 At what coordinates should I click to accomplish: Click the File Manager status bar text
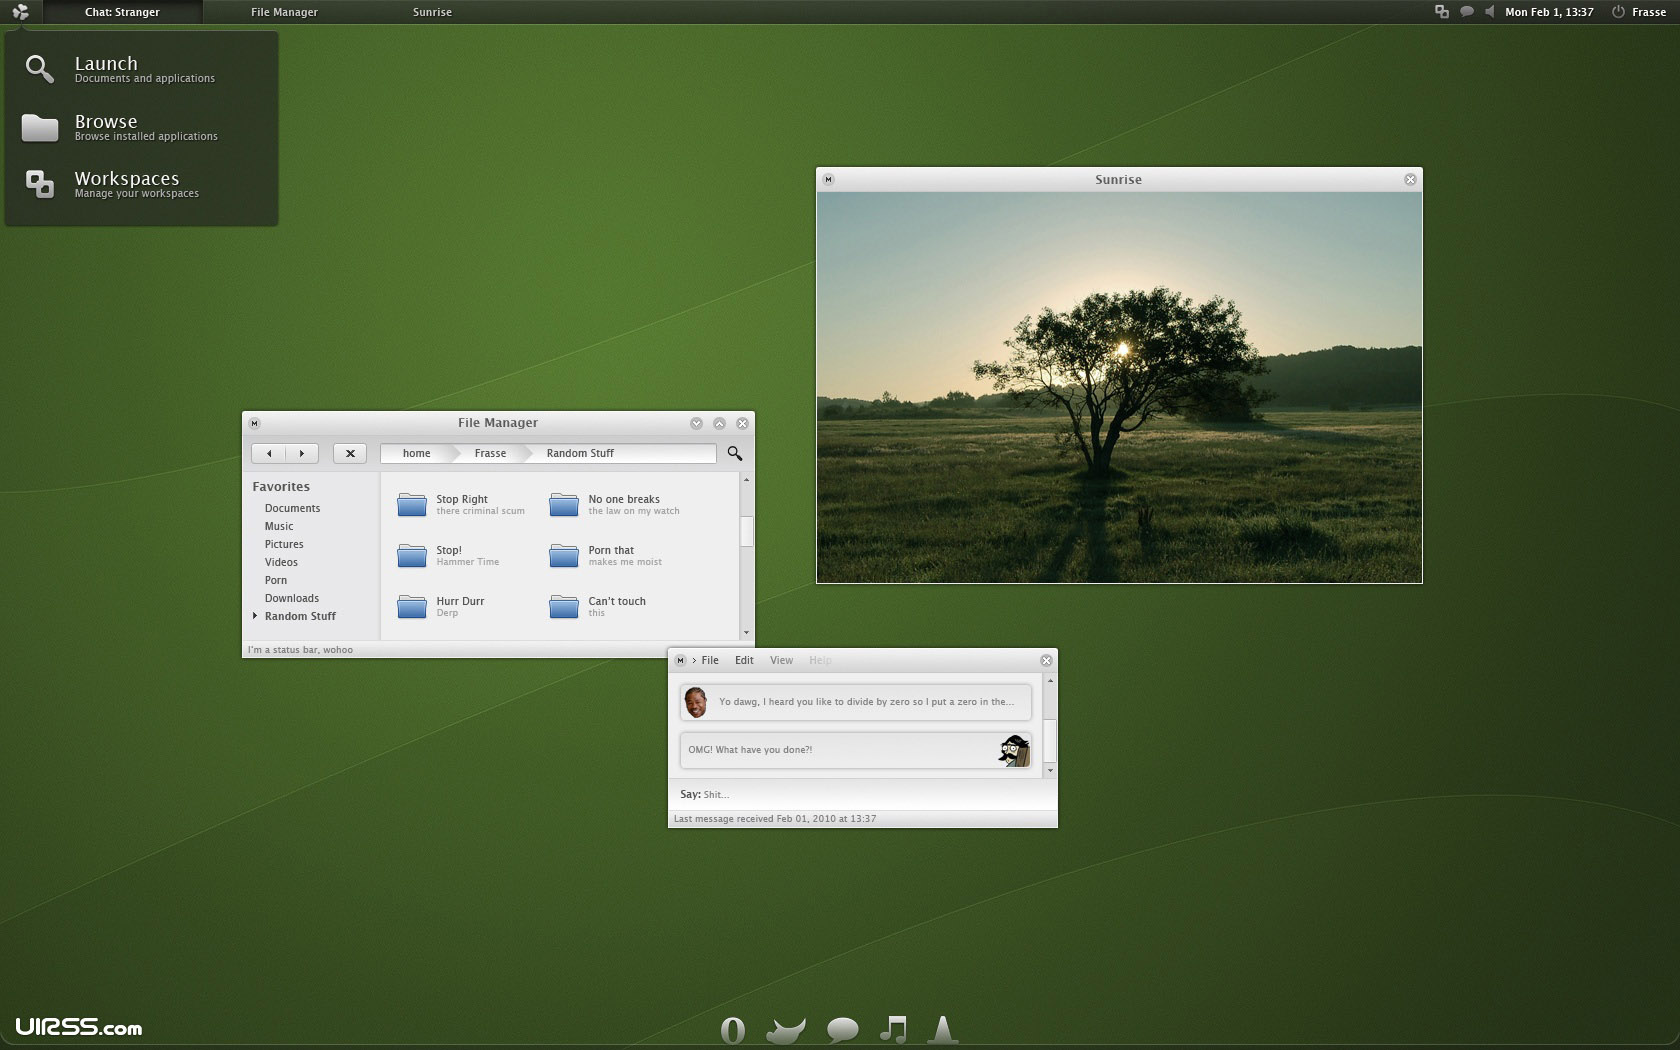300,650
